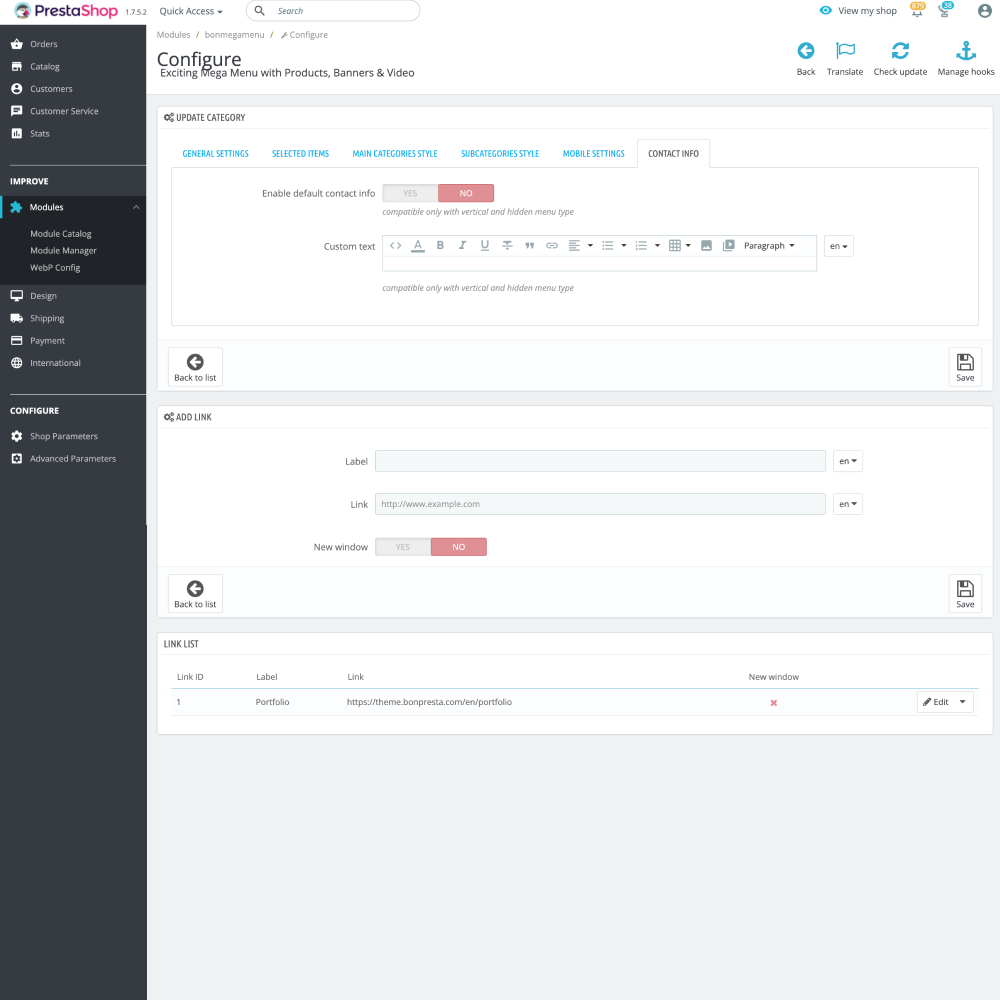Click the Back to list button
Screen dimensions: 1000x1000
[194, 366]
